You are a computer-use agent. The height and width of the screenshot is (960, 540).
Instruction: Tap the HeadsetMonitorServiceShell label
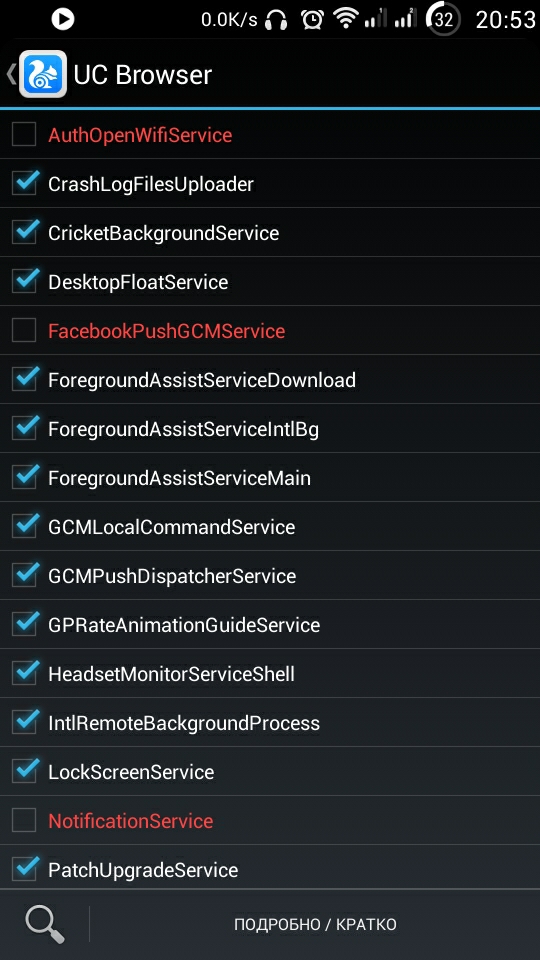point(171,674)
